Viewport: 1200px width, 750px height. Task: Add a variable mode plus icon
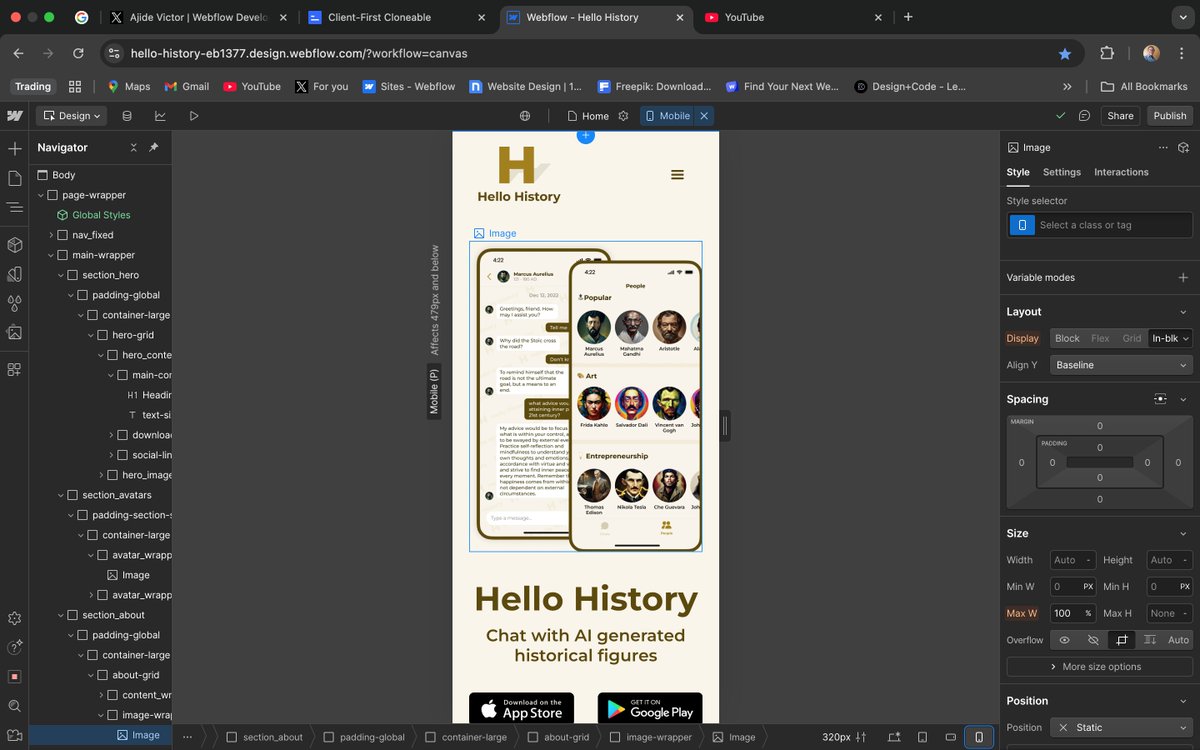pyautogui.click(x=1183, y=278)
